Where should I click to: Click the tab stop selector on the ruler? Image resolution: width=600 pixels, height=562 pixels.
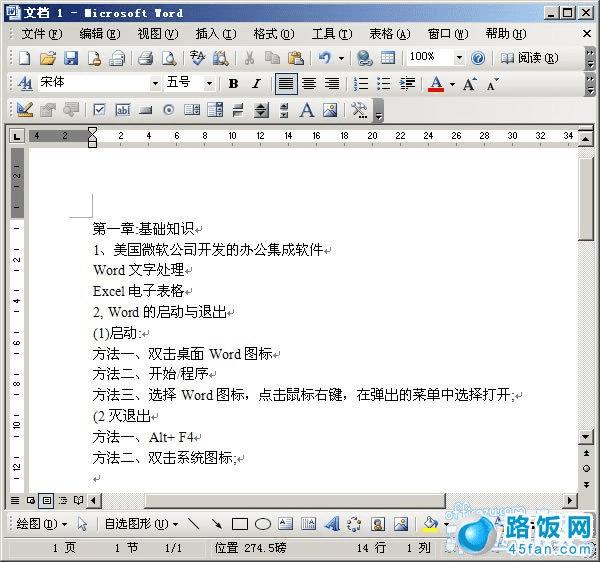pos(16,136)
